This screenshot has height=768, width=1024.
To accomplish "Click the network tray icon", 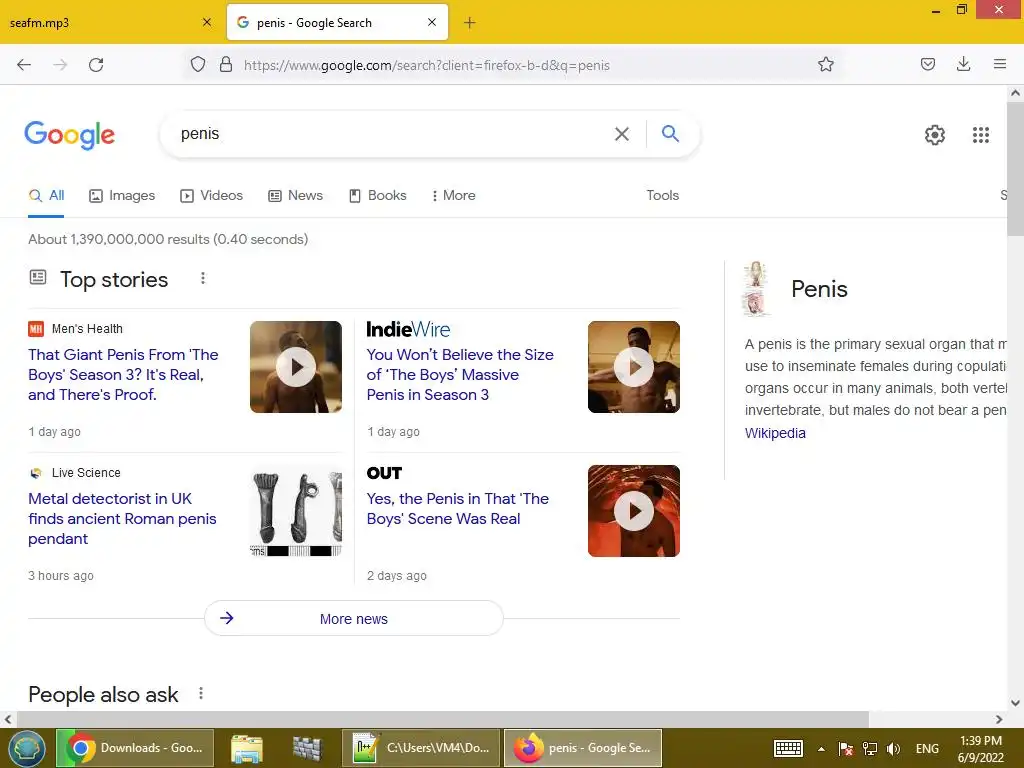I will pyautogui.click(x=870, y=749).
